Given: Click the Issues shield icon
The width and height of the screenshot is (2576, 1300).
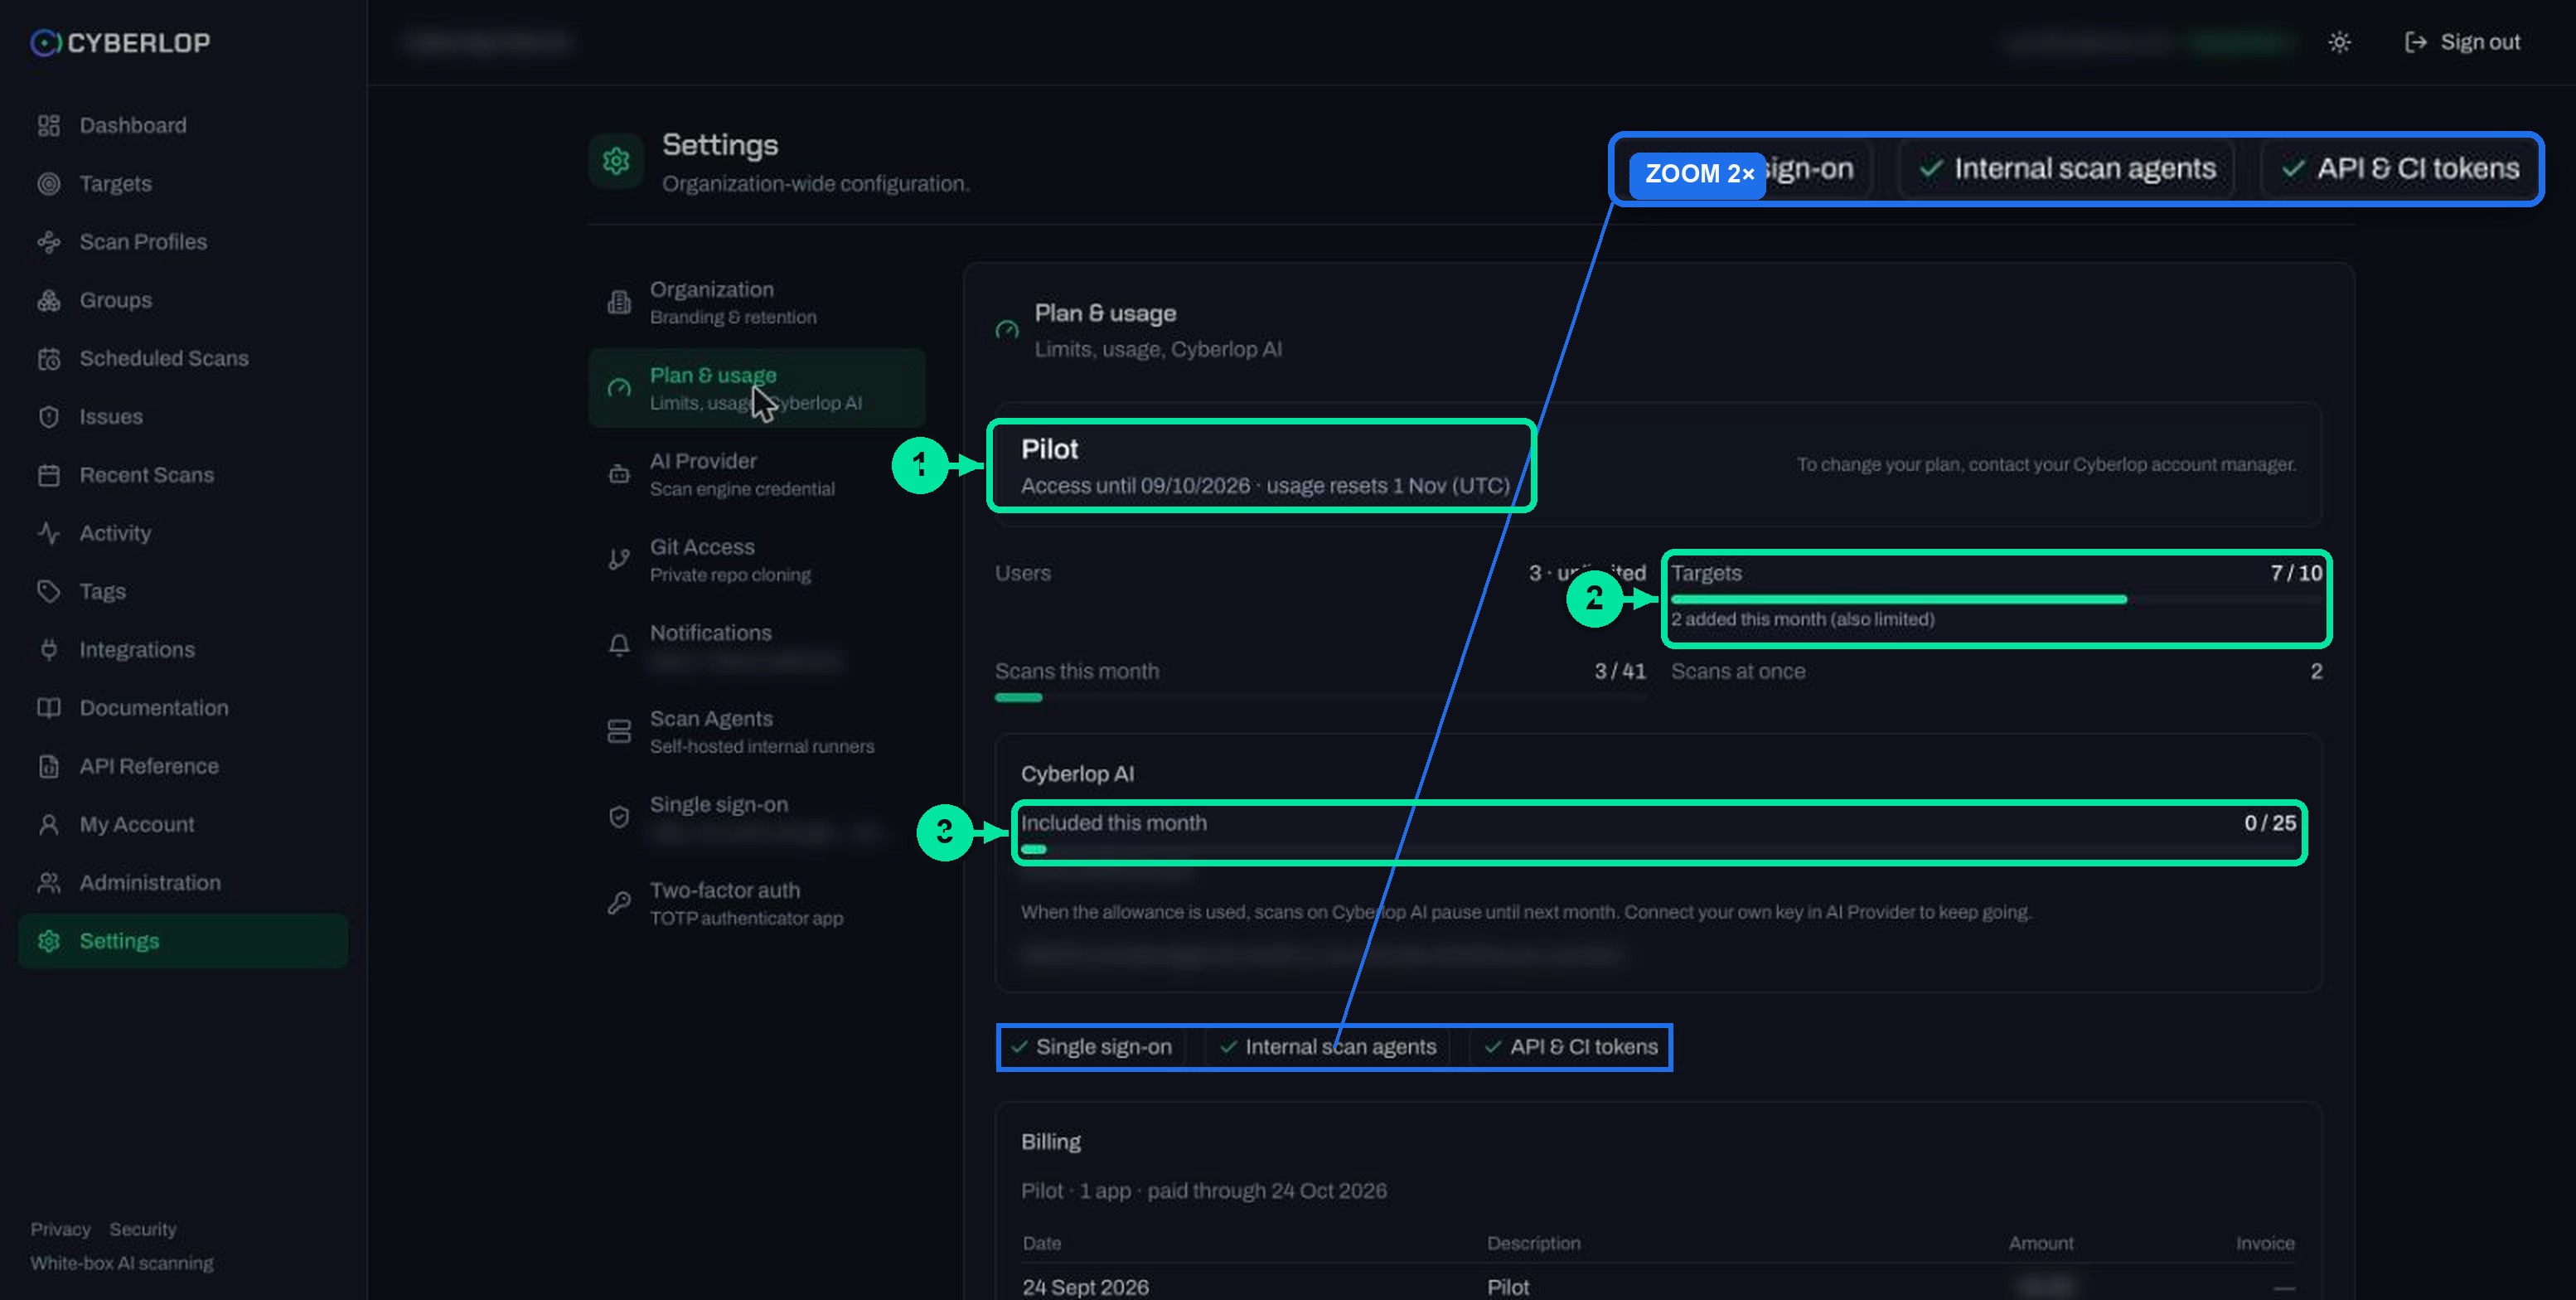Looking at the screenshot, I should point(48,417).
